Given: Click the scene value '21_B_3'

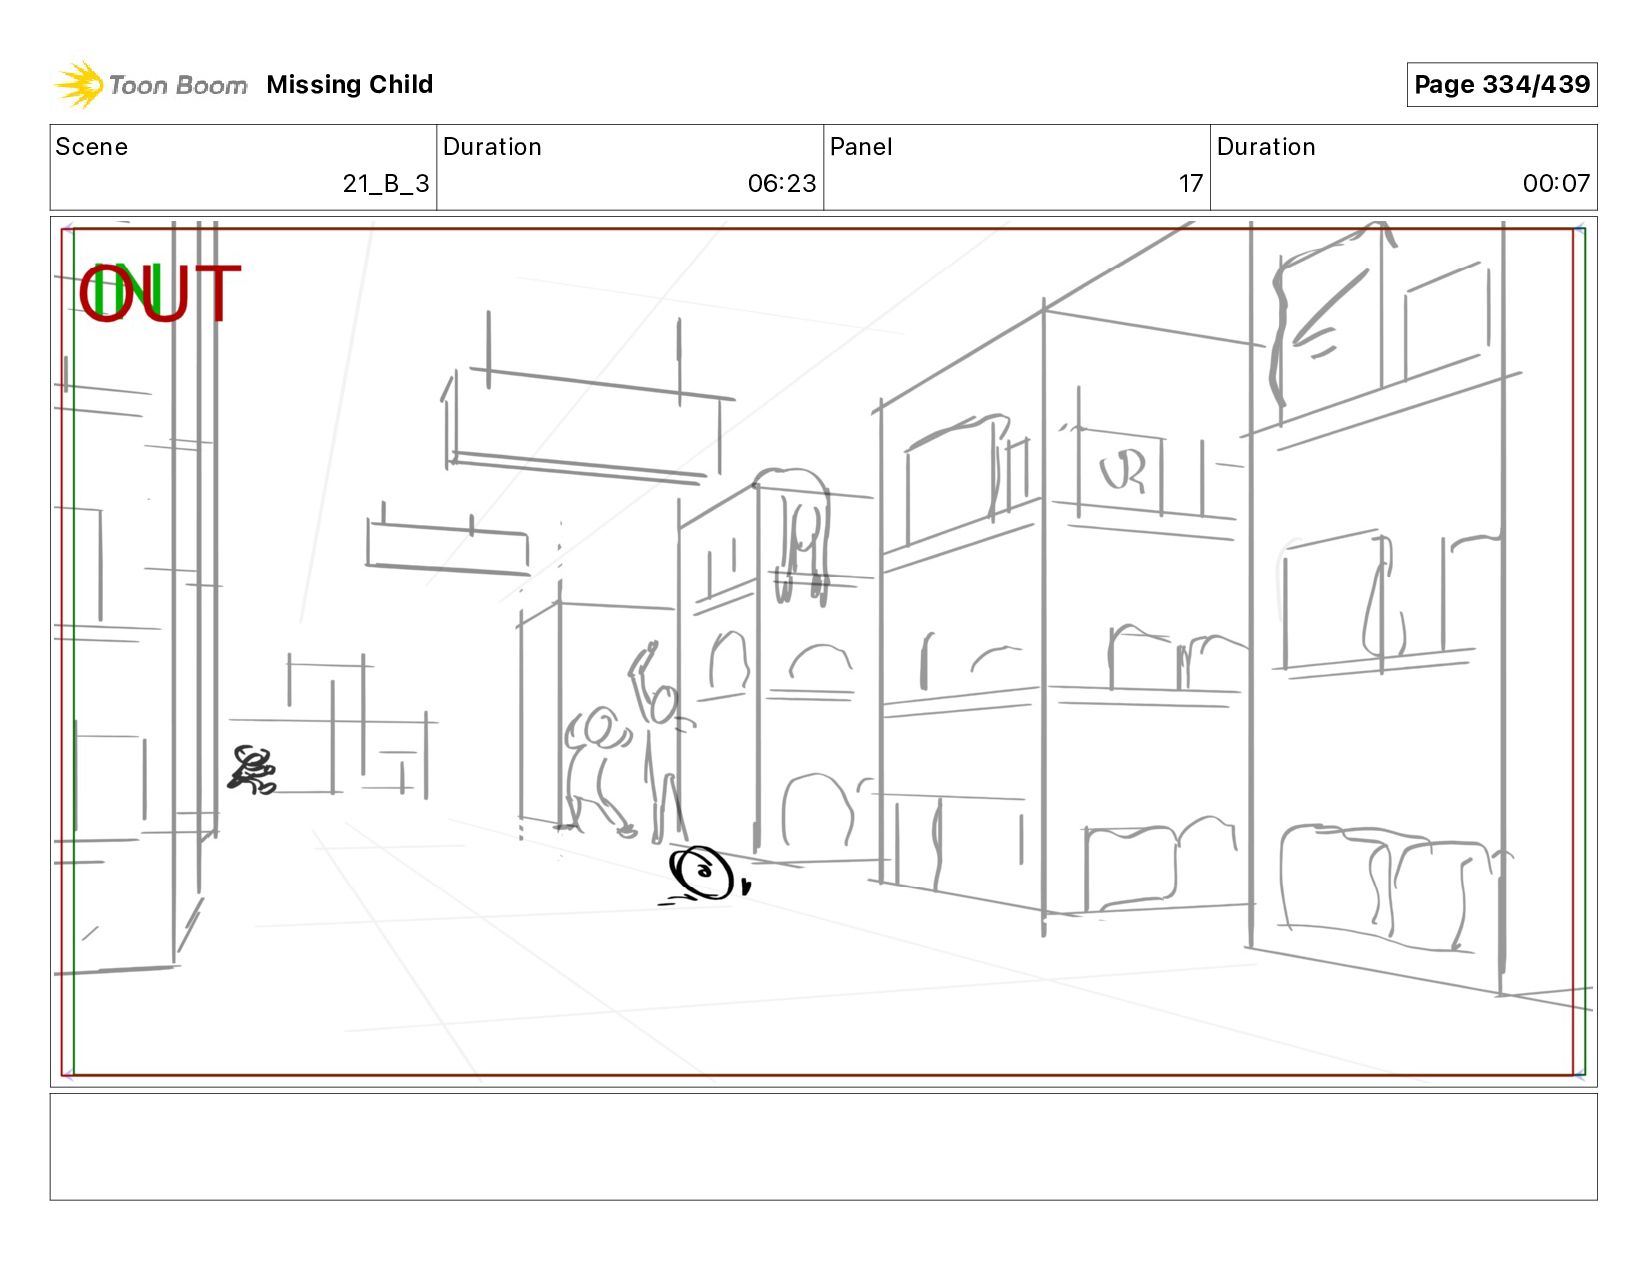Looking at the screenshot, I should click(x=386, y=184).
